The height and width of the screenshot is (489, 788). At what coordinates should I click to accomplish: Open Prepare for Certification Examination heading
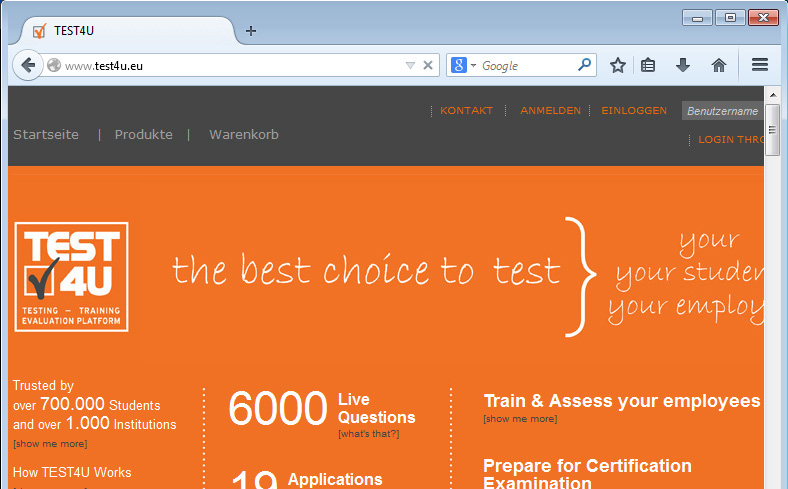(587, 473)
